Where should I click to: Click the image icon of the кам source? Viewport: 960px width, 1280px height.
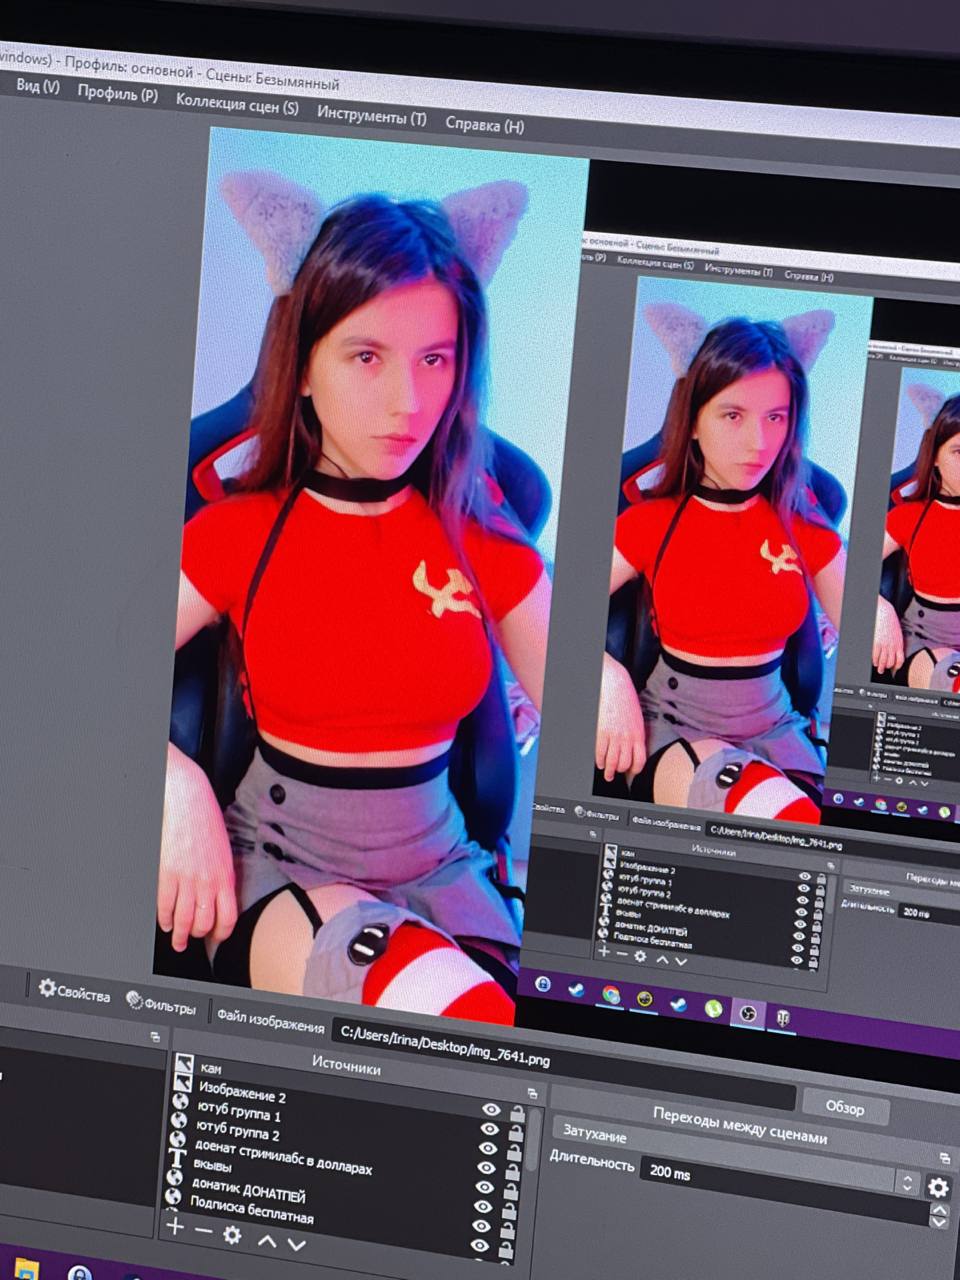tap(183, 1064)
